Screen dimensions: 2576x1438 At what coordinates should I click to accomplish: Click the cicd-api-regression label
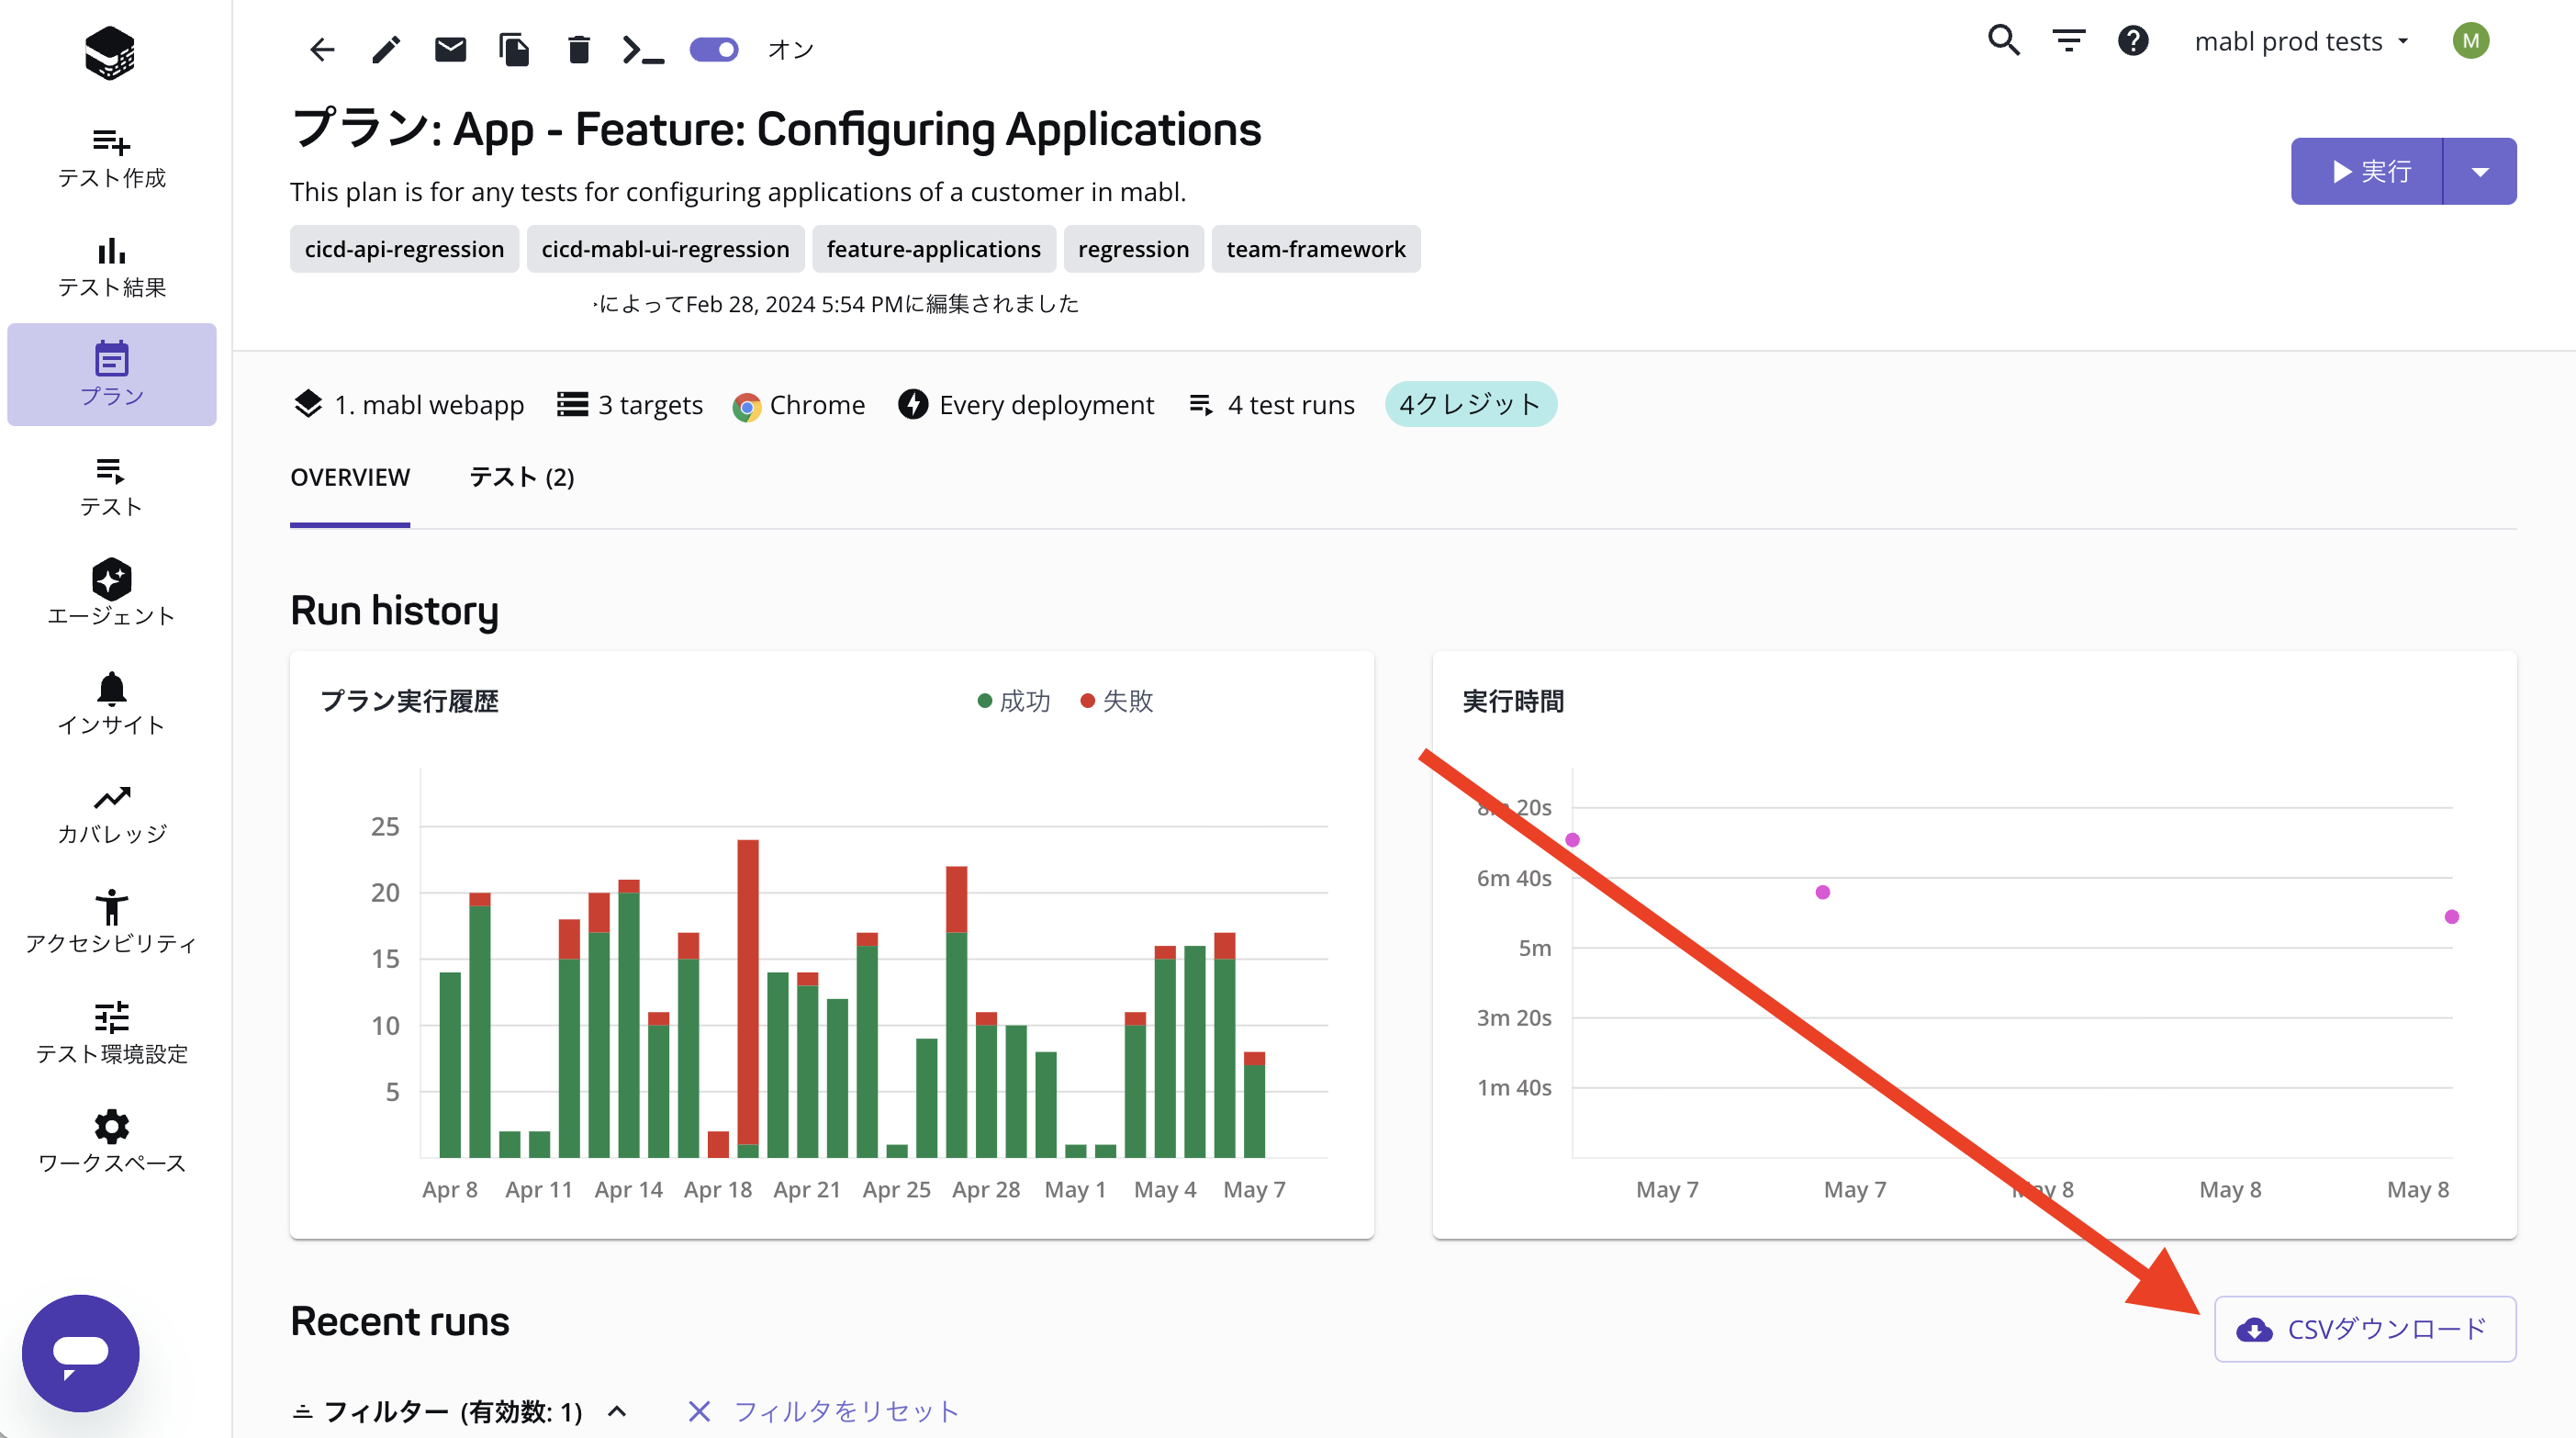click(404, 249)
